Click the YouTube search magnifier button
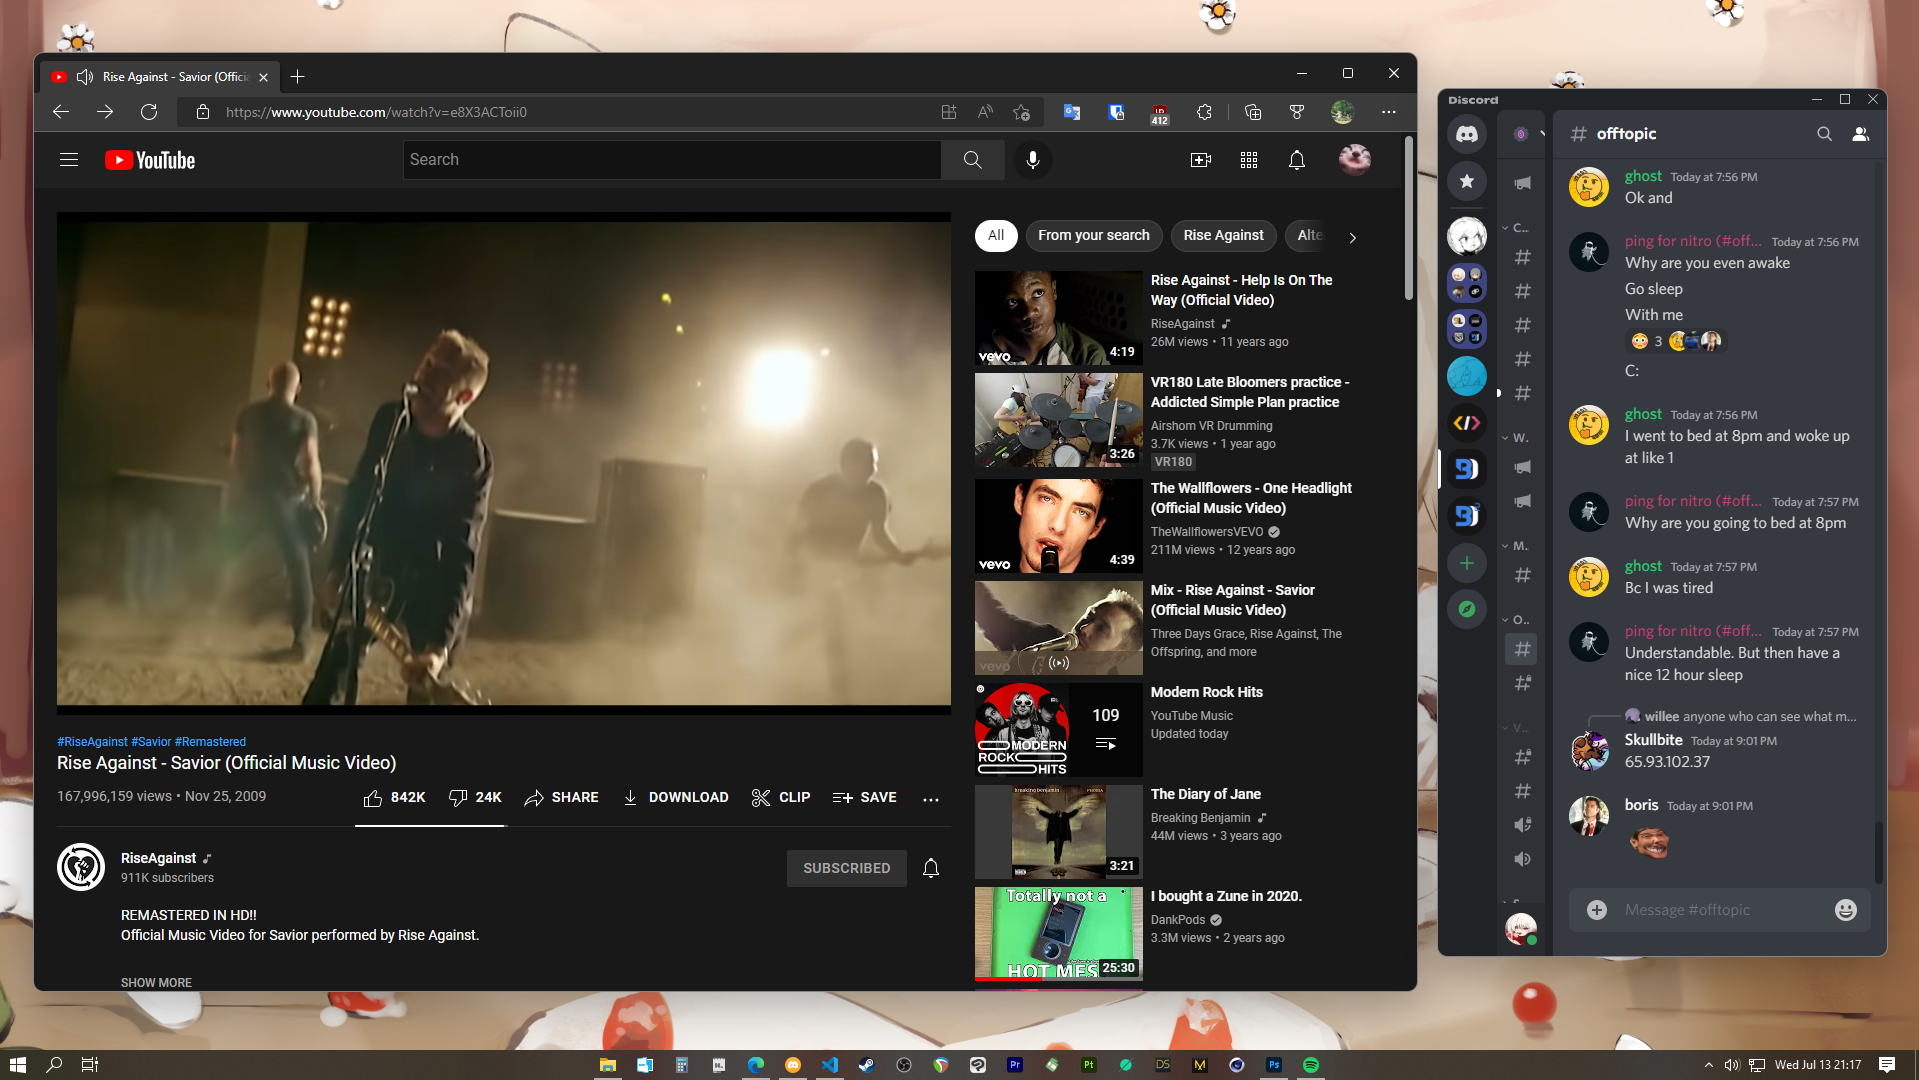Viewport: 1919px width, 1080px height. point(972,160)
